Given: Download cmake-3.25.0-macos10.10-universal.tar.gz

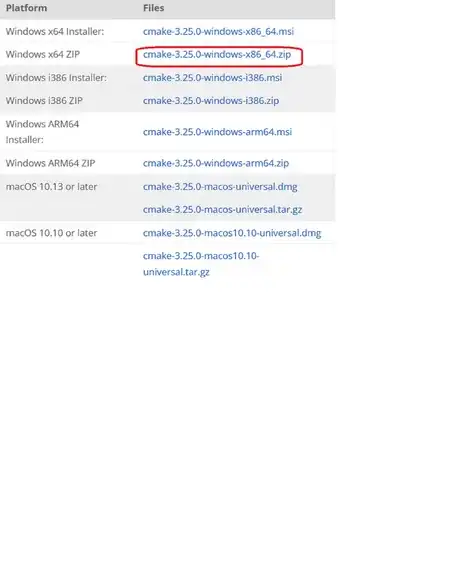Looking at the screenshot, I should [201, 264].
